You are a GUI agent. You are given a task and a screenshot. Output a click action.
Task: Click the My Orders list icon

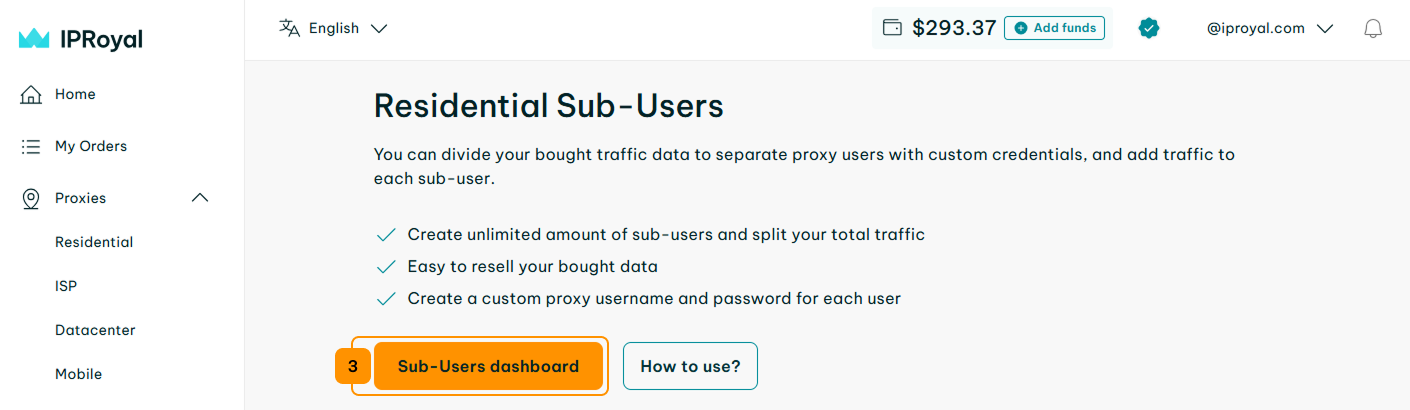[x=31, y=147]
